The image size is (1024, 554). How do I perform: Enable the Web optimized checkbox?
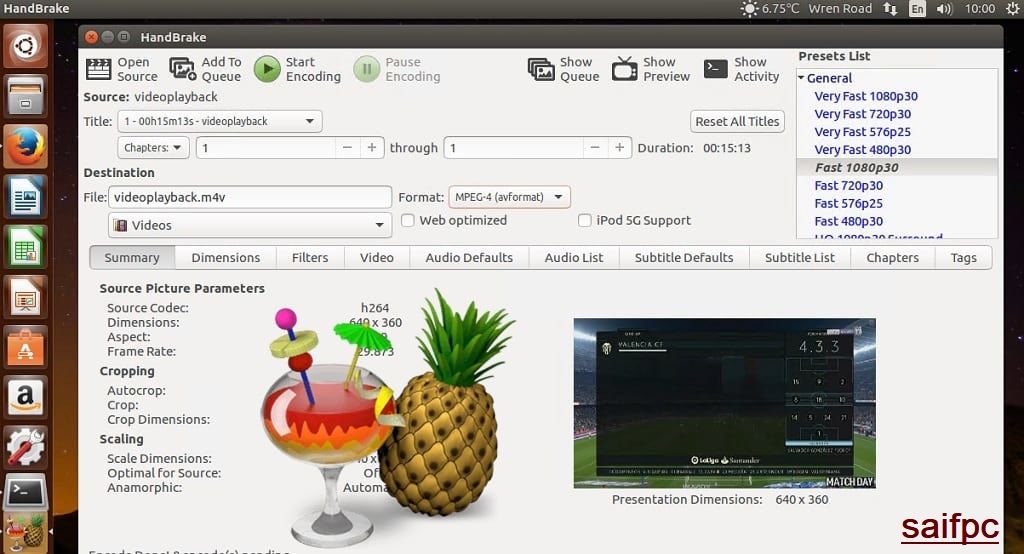(408, 220)
